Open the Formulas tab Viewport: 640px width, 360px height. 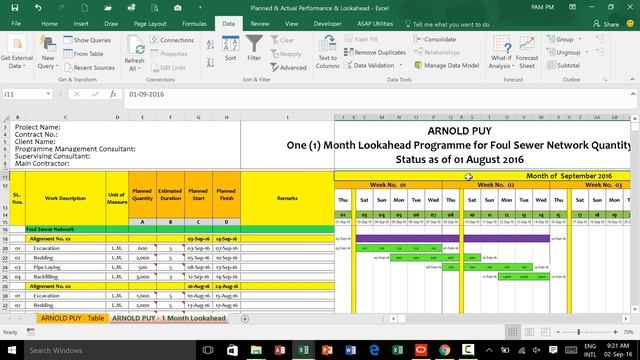(x=194, y=24)
